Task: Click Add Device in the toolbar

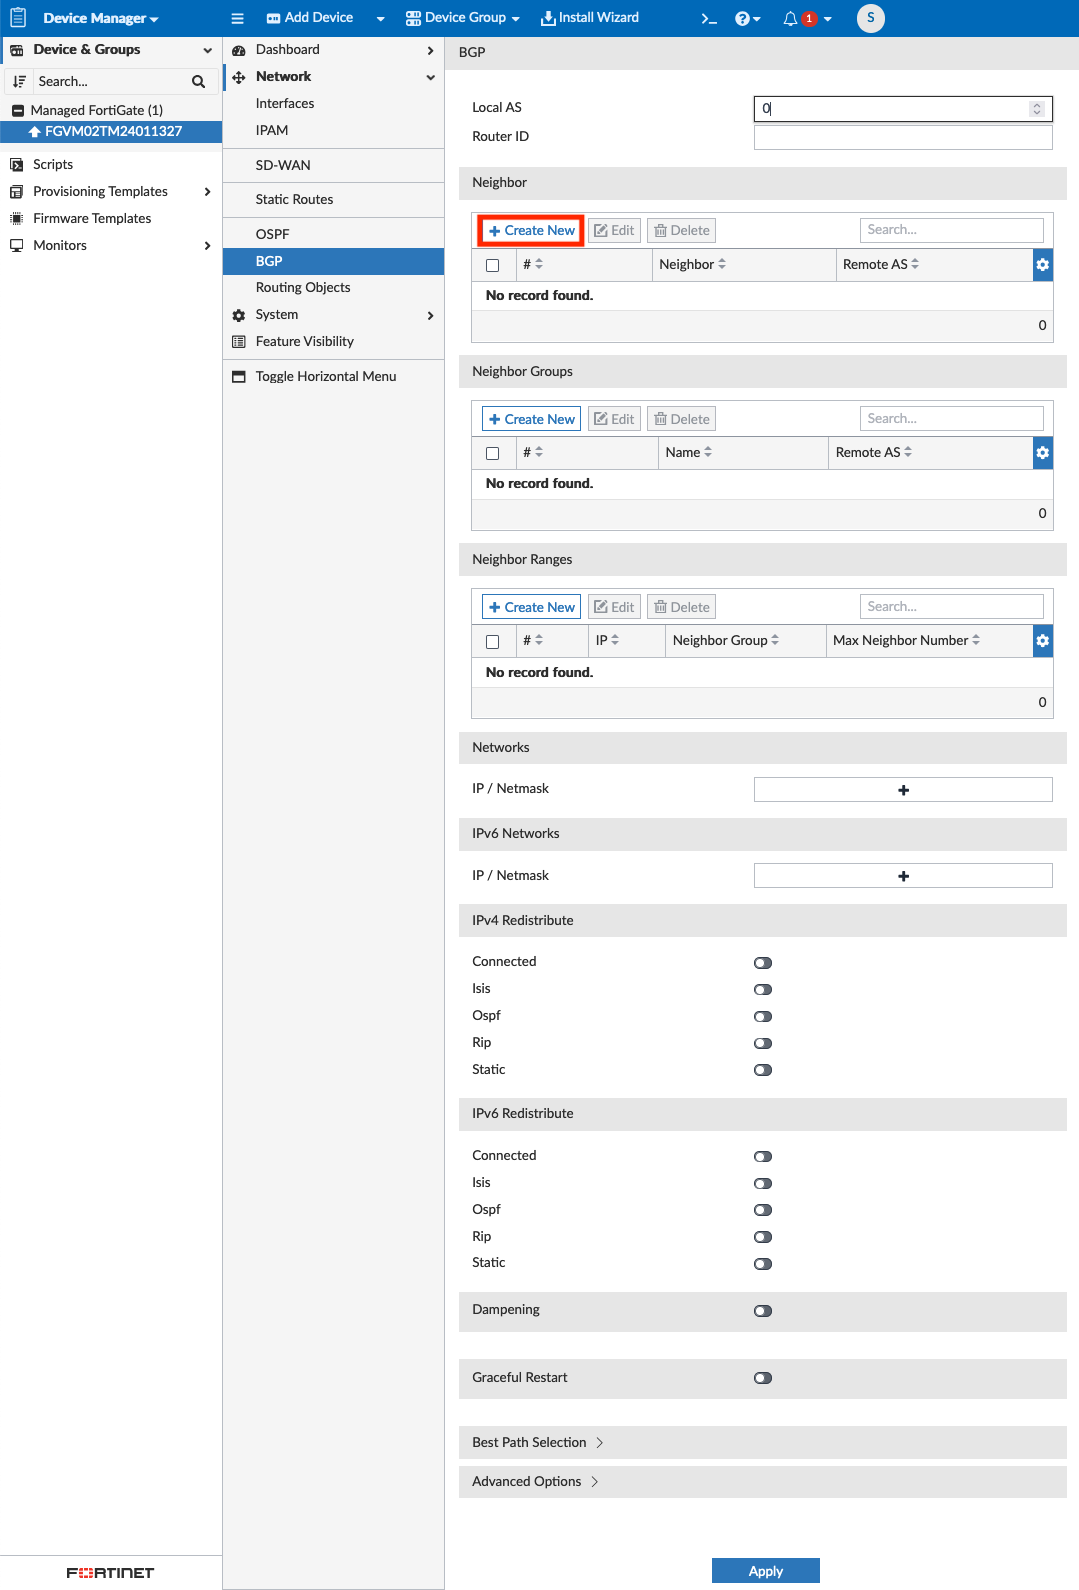Action: [x=310, y=18]
